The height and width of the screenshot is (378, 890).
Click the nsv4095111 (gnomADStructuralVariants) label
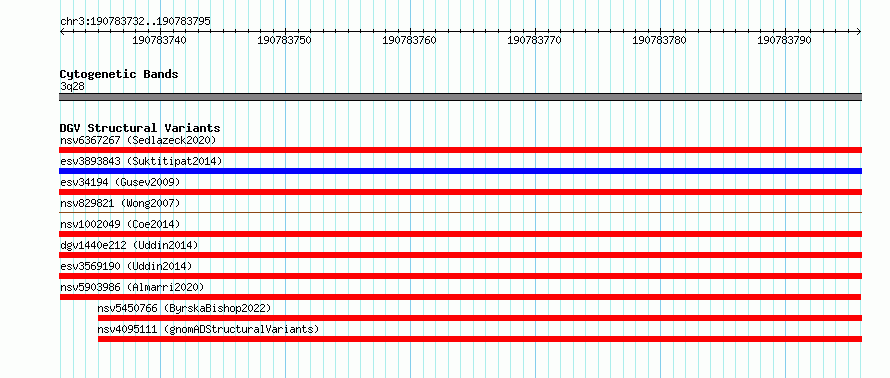208,329
